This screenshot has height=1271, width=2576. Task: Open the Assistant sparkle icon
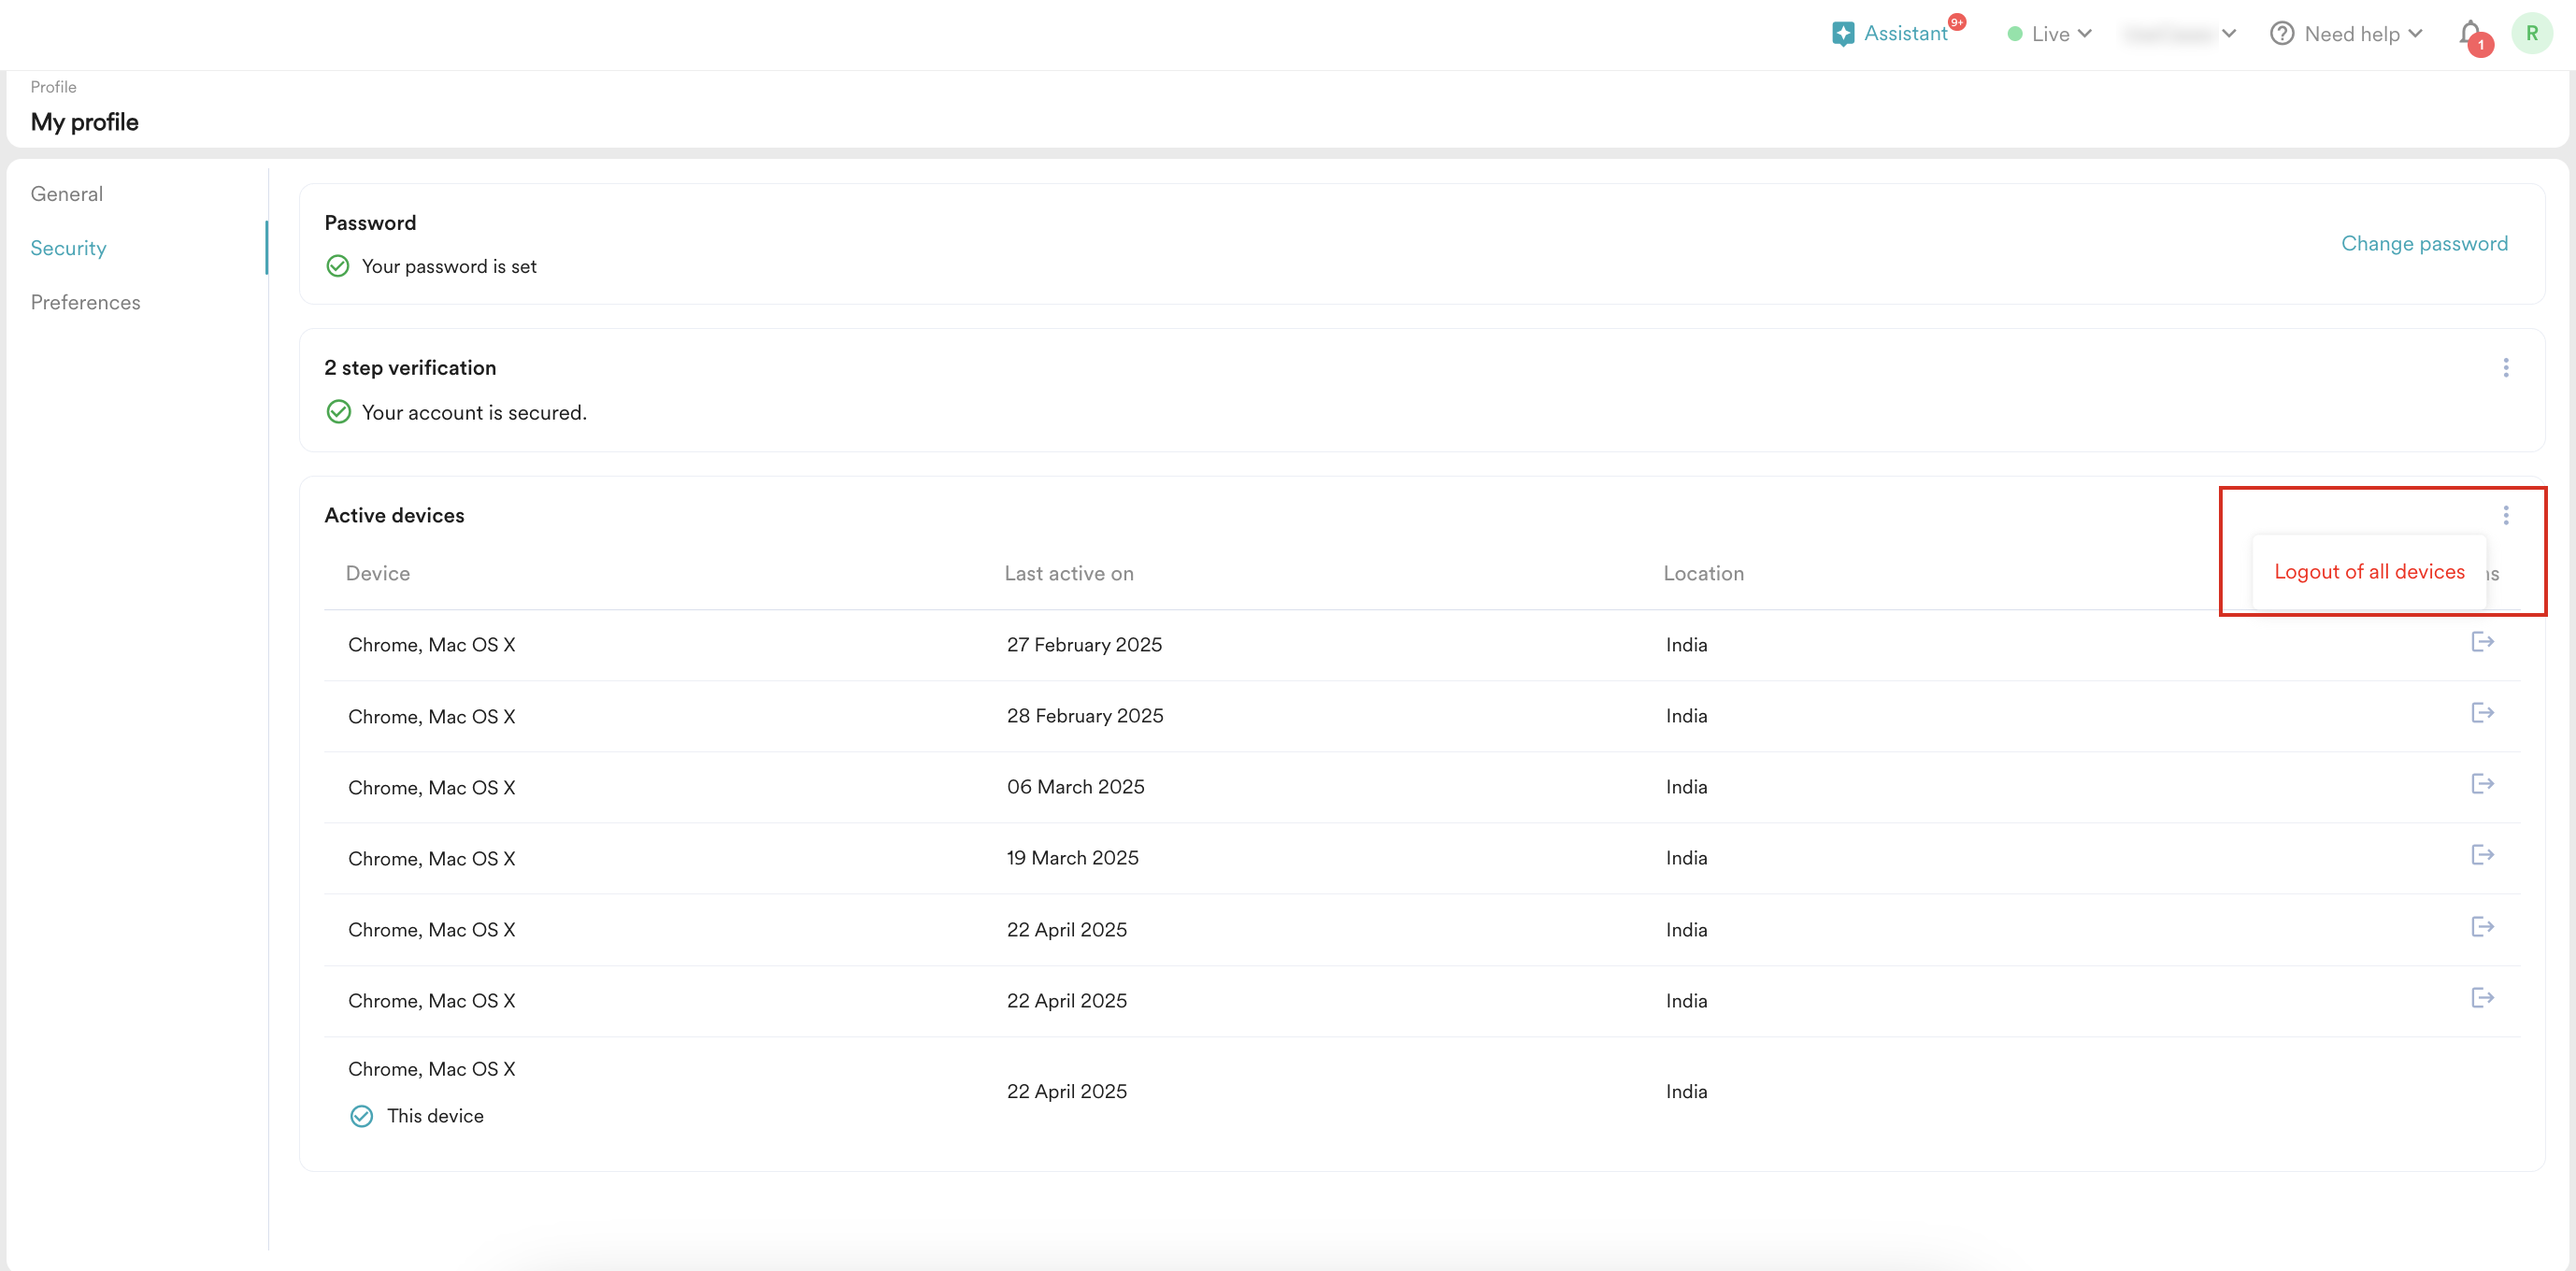[1843, 34]
